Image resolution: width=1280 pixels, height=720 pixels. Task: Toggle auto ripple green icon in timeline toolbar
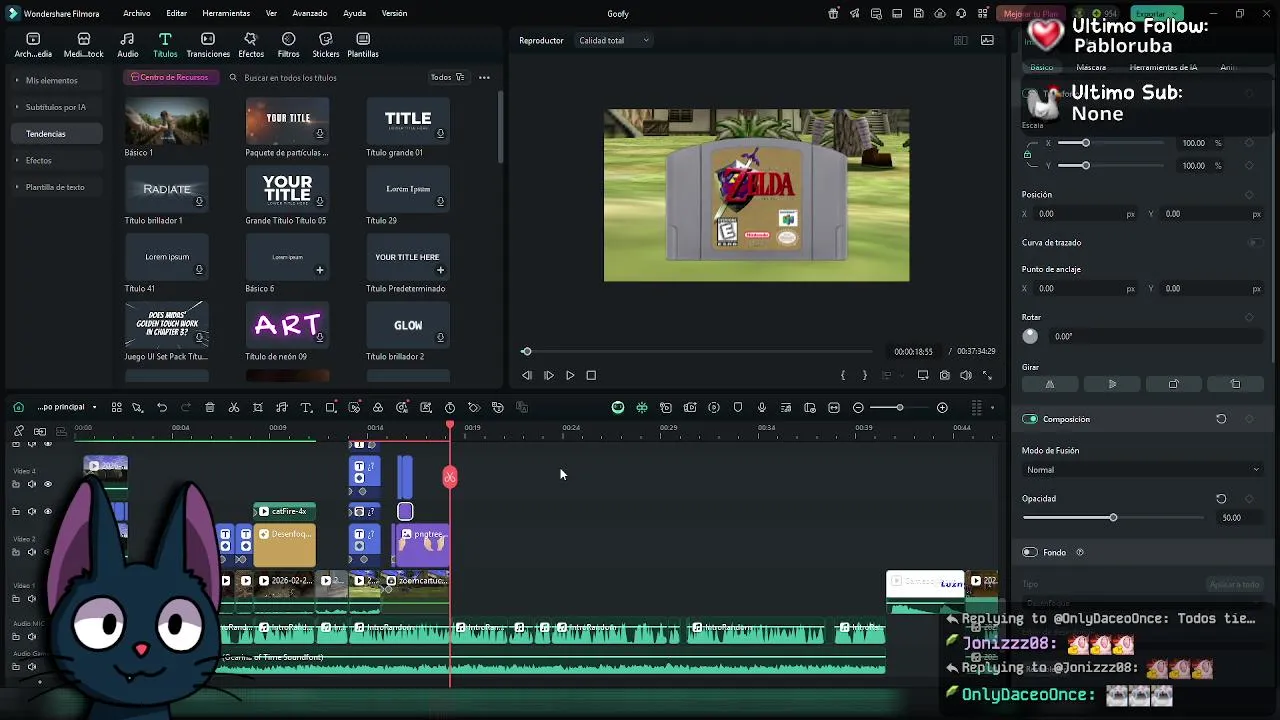618,407
